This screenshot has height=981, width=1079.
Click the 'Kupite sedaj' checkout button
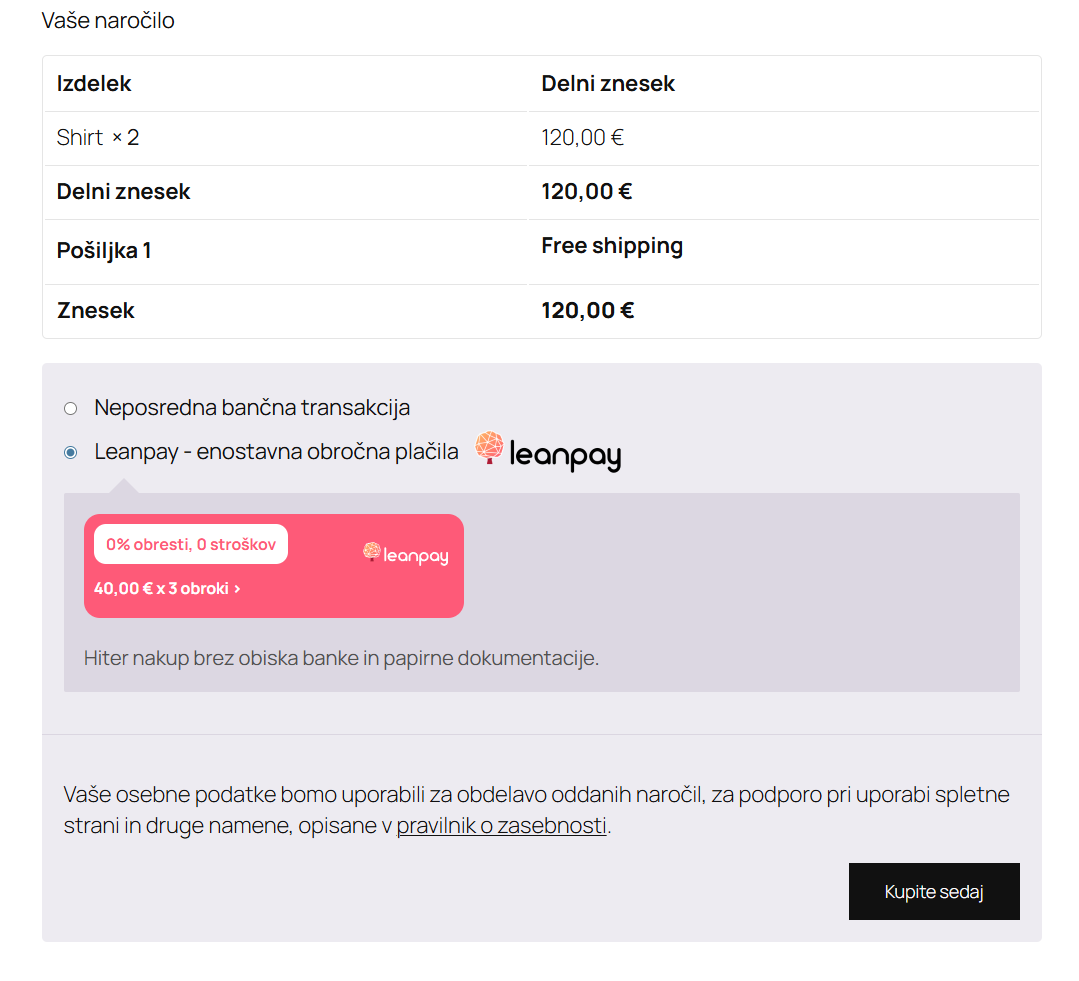(933, 891)
